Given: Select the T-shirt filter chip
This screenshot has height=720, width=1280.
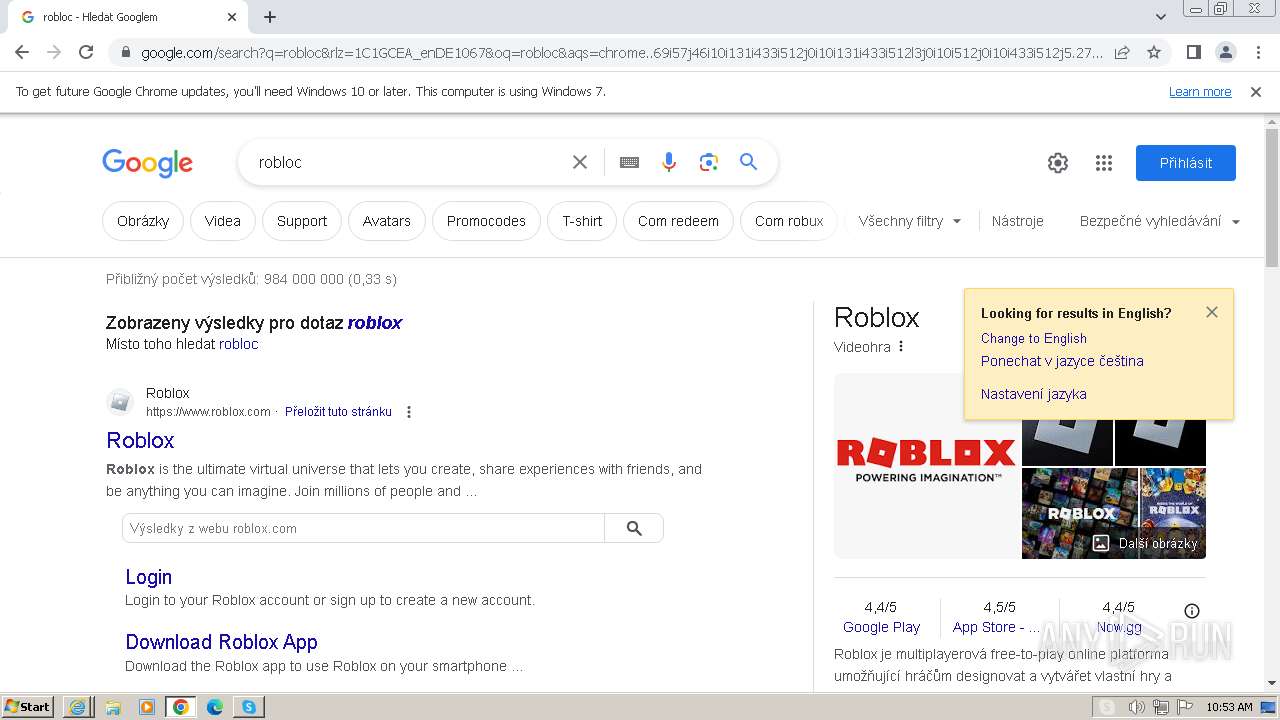Looking at the screenshot, I should [x=582, y=221].
